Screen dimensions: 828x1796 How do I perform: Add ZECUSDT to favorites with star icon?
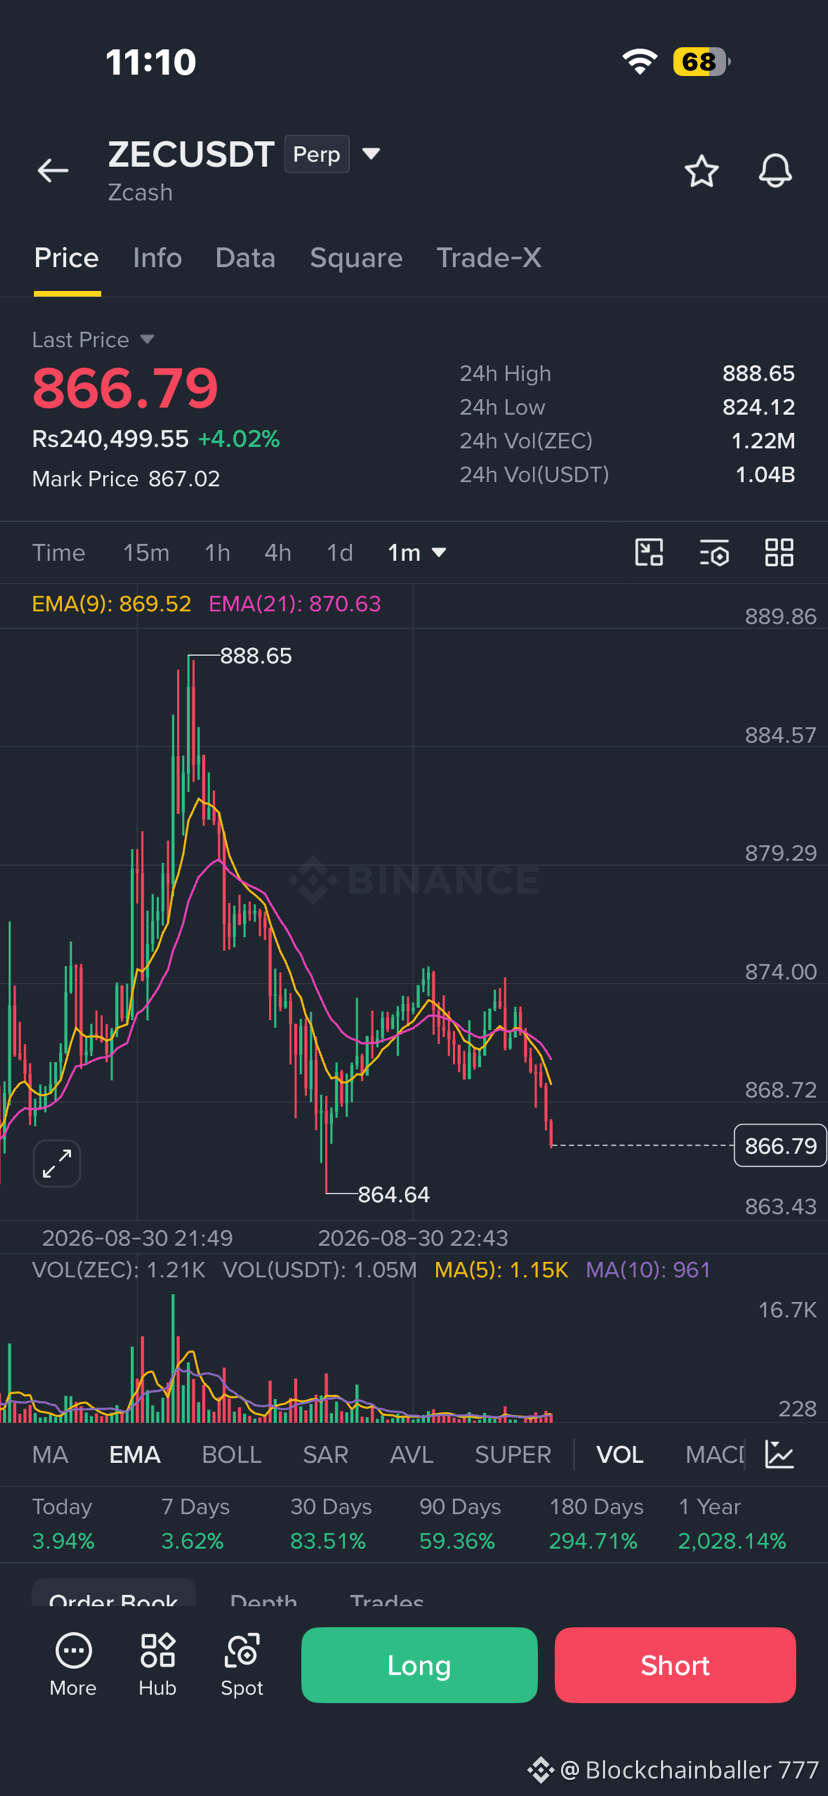[701, 171]
